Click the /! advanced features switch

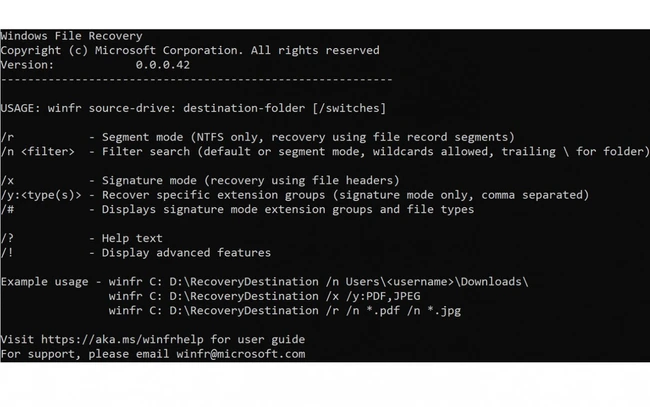coord(7,253)
